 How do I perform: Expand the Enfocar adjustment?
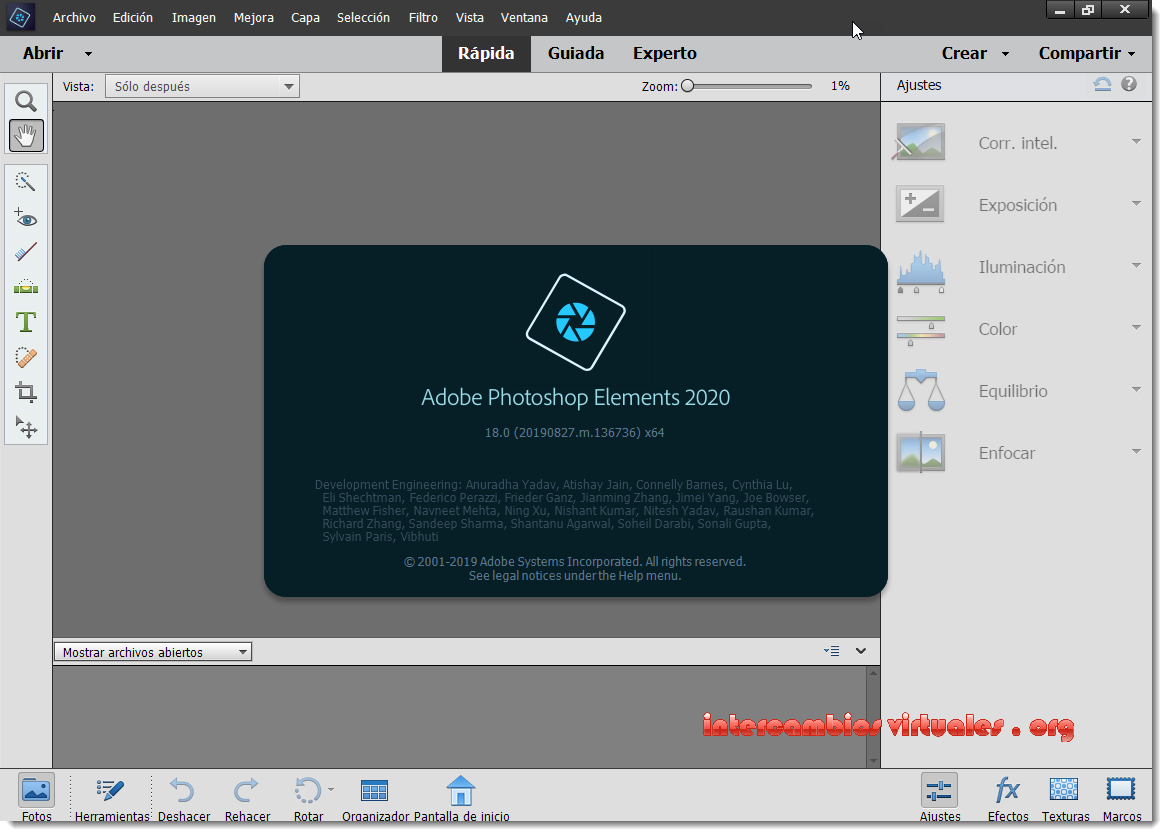[x=1136, y=450]
